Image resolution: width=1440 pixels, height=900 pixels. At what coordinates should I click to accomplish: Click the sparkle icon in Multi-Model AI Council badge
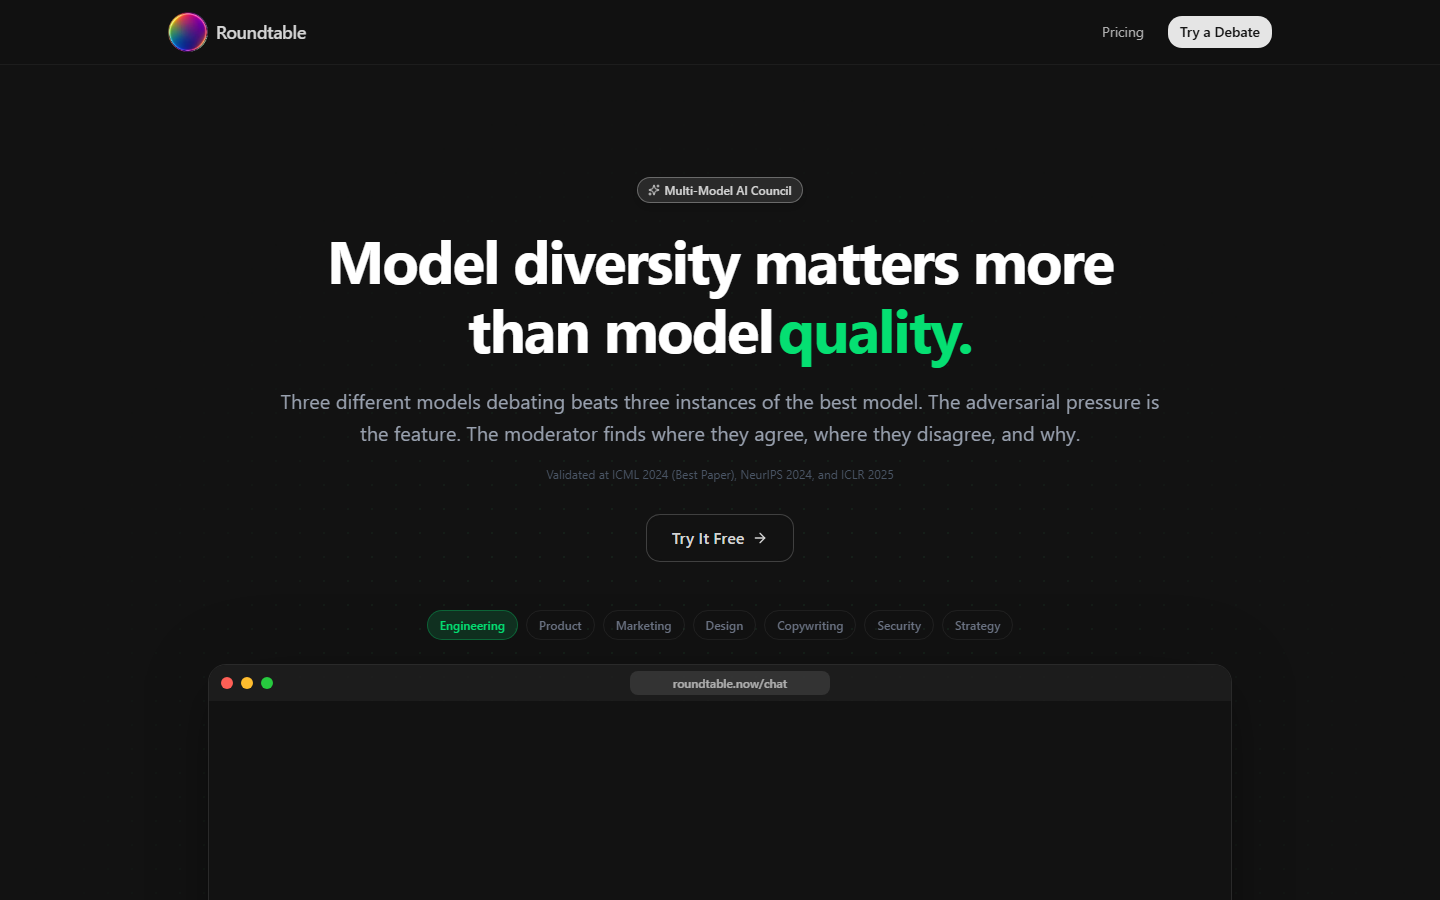point(654,190)
